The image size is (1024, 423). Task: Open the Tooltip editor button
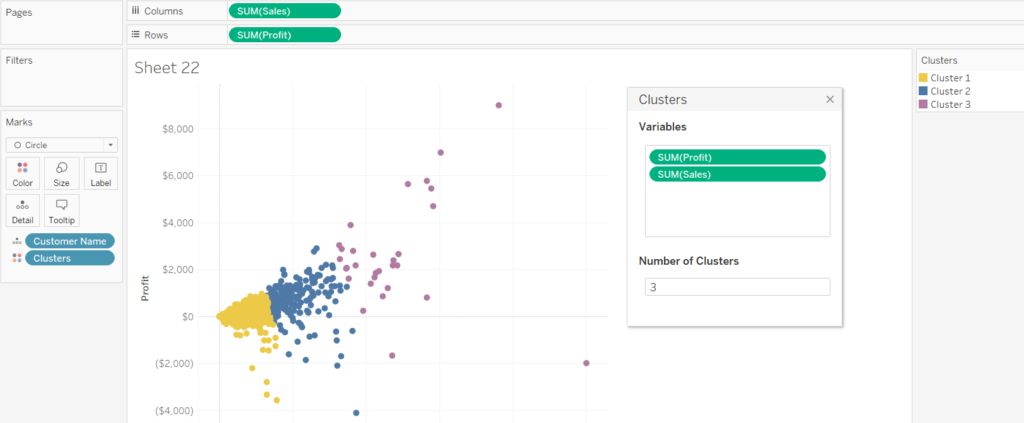click(x=62, y=209)
